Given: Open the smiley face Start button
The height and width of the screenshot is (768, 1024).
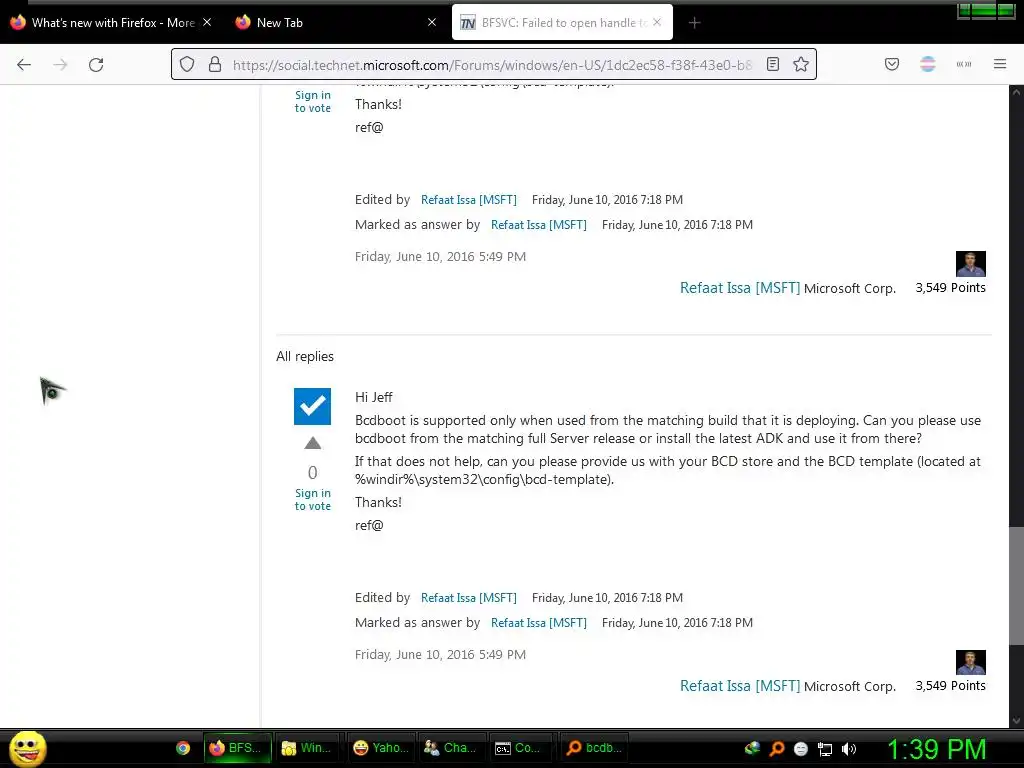Looking at the screenshot, I should [x=27, y=748].
